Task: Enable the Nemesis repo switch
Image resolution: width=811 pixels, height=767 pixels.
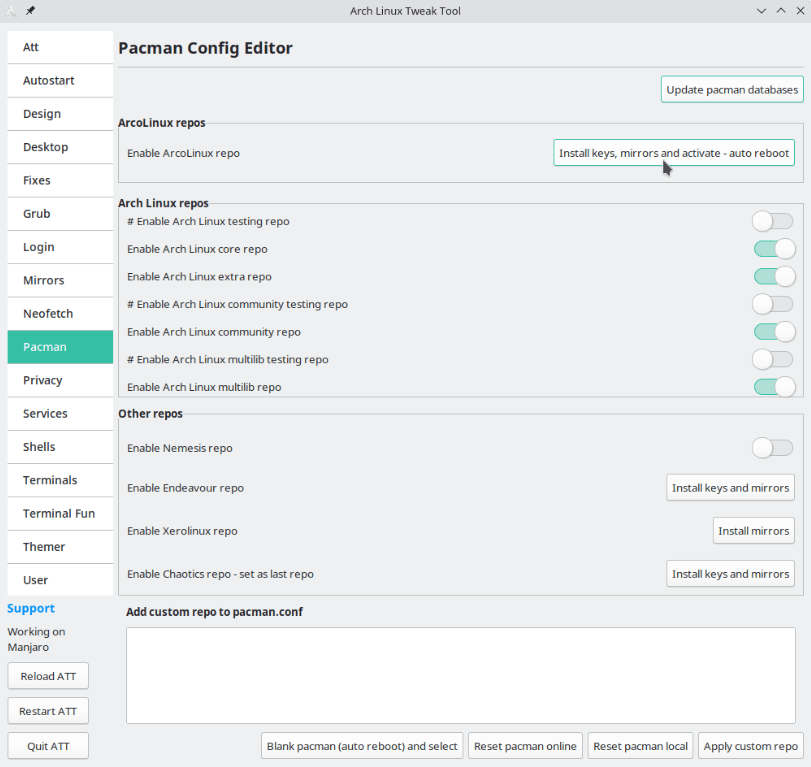Action: coord(773,448)
